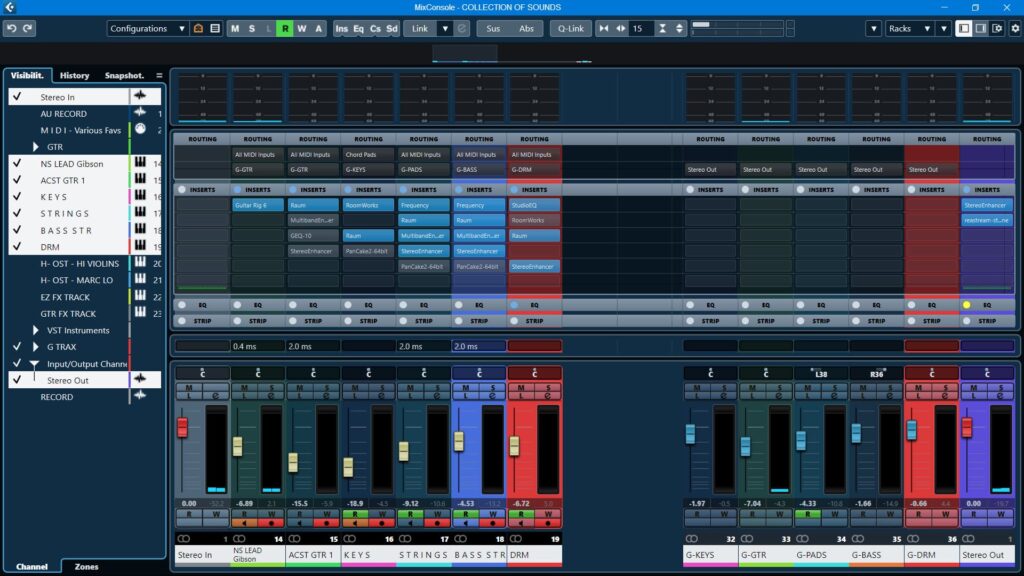Click the Q-Link button
1024x576 pixels.
[x=570, y=29]
